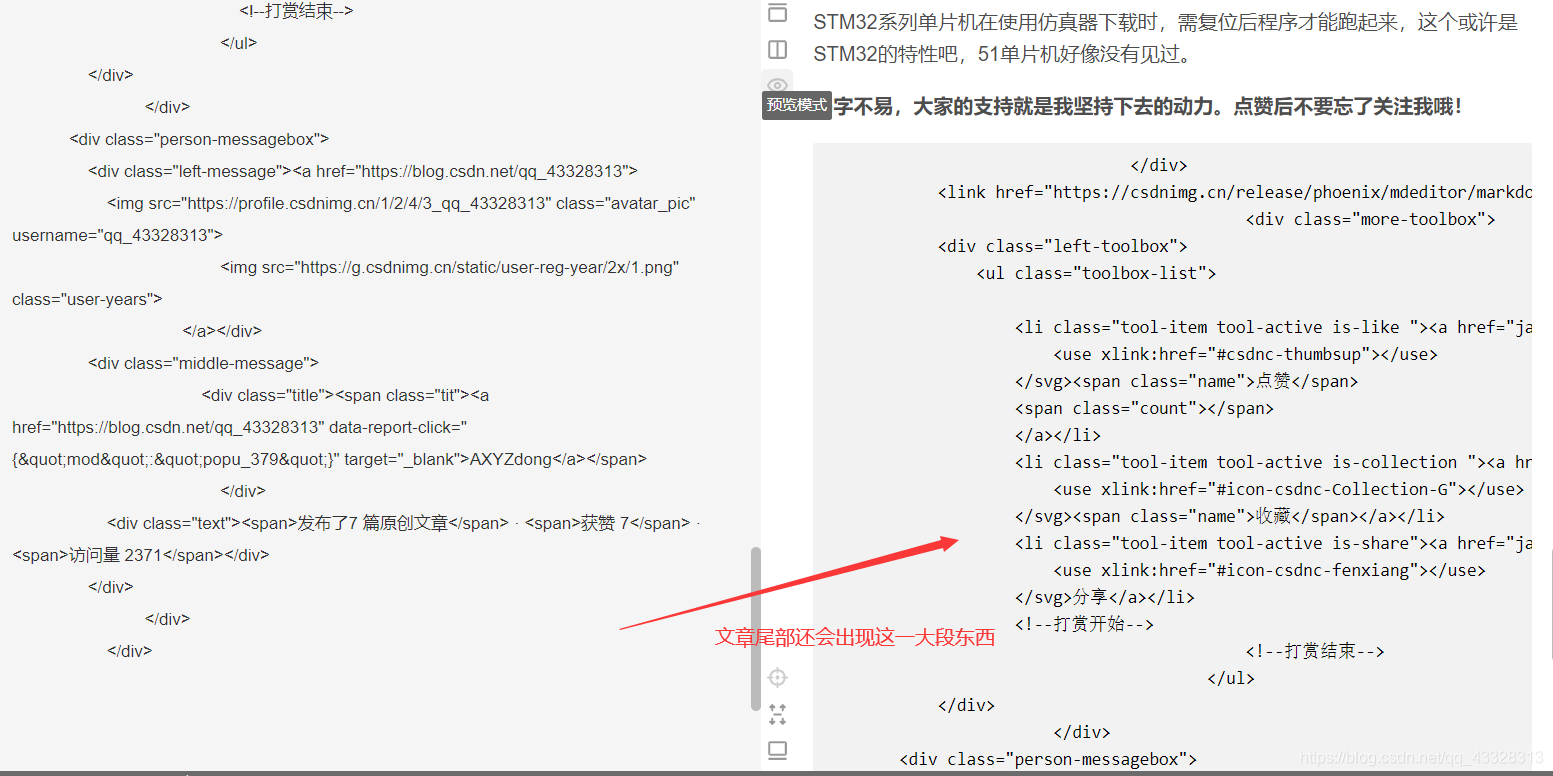
Task: Click person-messagebox div line in preview
Action: [1048, 759]
